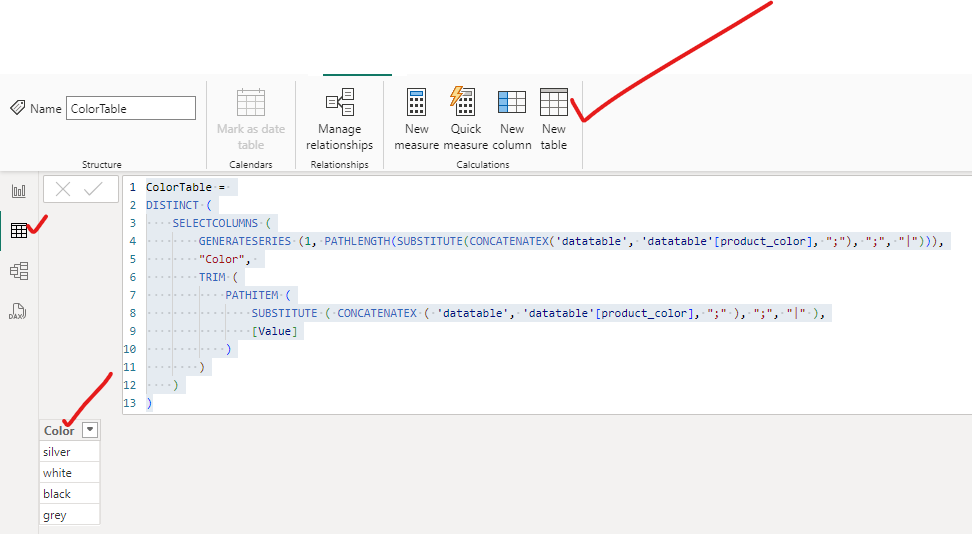Commit the formula with checkmark button
The image size is (972, 534).
pyautogui.click(x=93, y=189)
